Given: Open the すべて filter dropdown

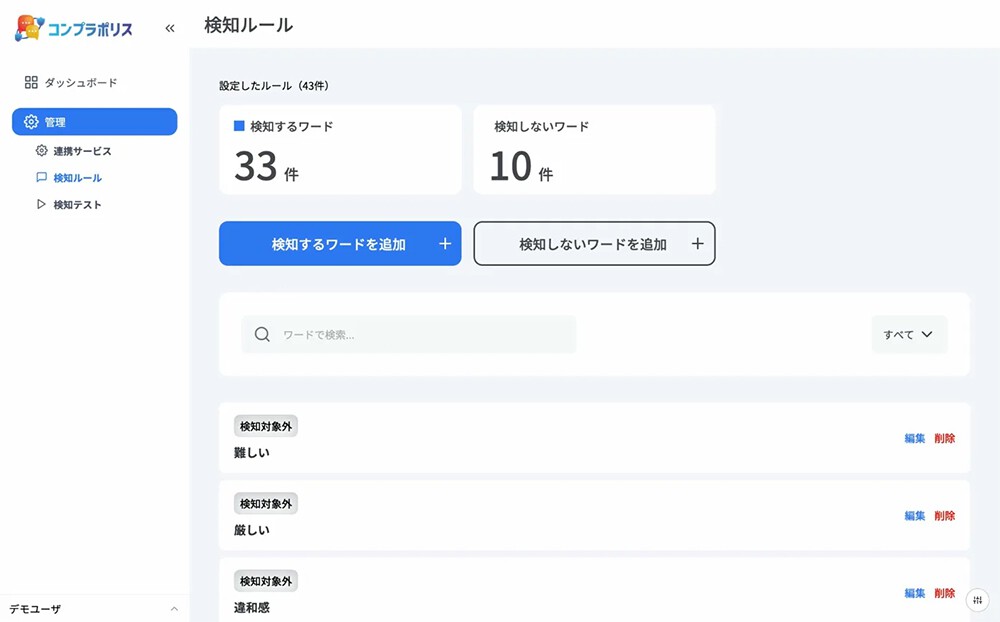Looking at the screenshot, I should (x=908, y=334).
